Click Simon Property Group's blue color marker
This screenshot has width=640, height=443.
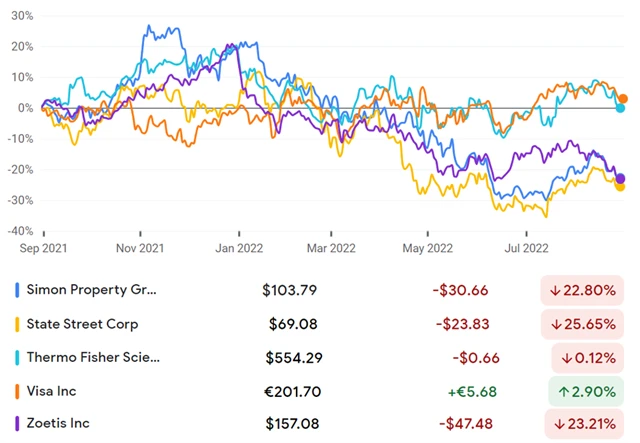tap(18, 290)
